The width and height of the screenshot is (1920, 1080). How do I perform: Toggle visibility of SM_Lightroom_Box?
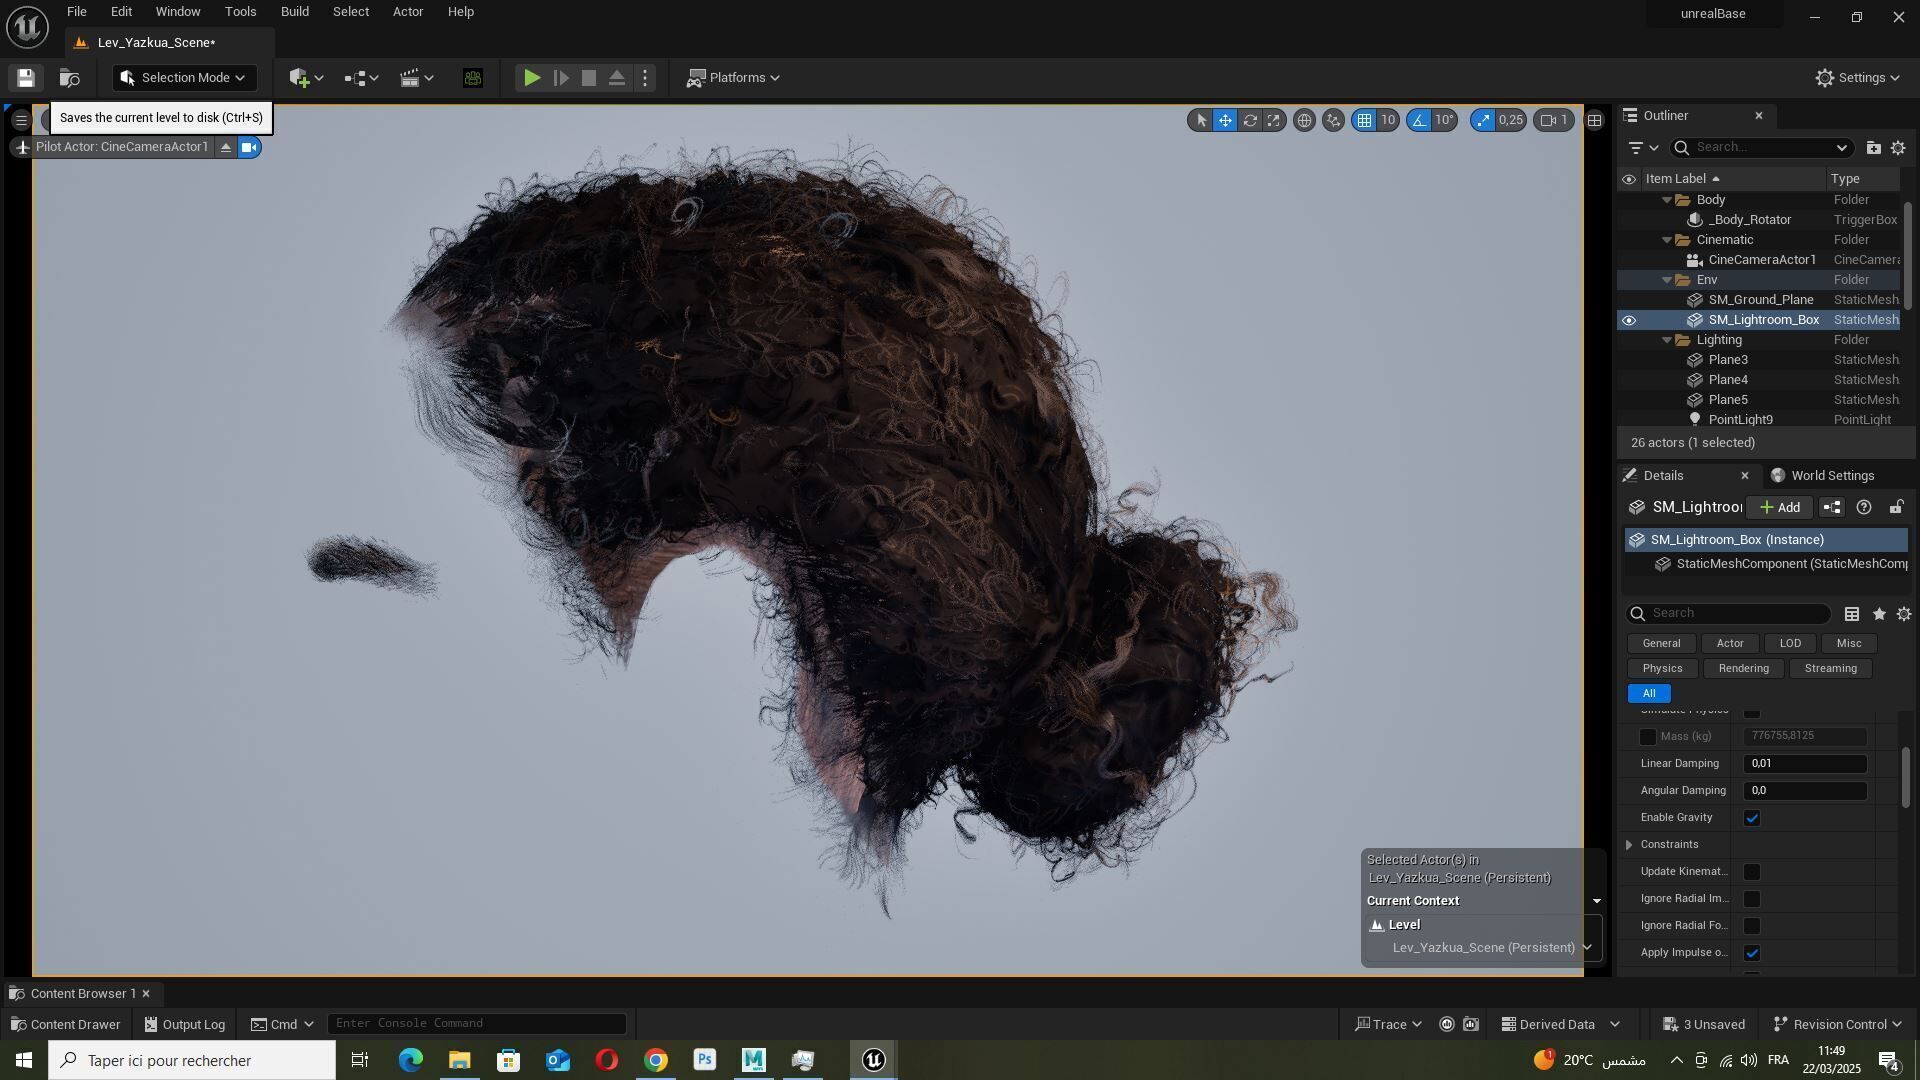pyautogui.click(x=1629, y=320)
